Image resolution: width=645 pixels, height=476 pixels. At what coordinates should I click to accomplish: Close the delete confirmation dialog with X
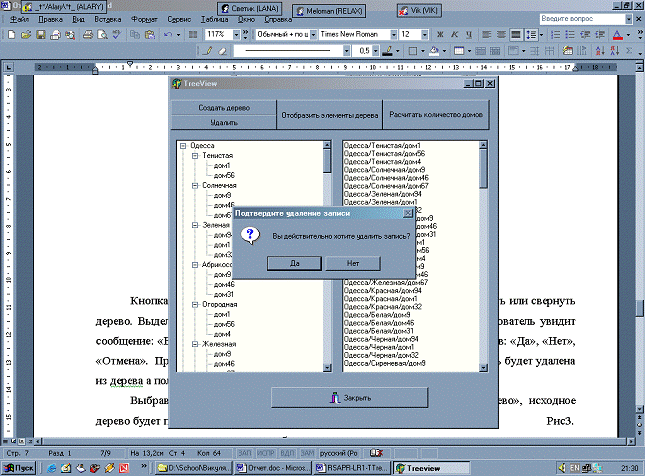pos(407,213)
